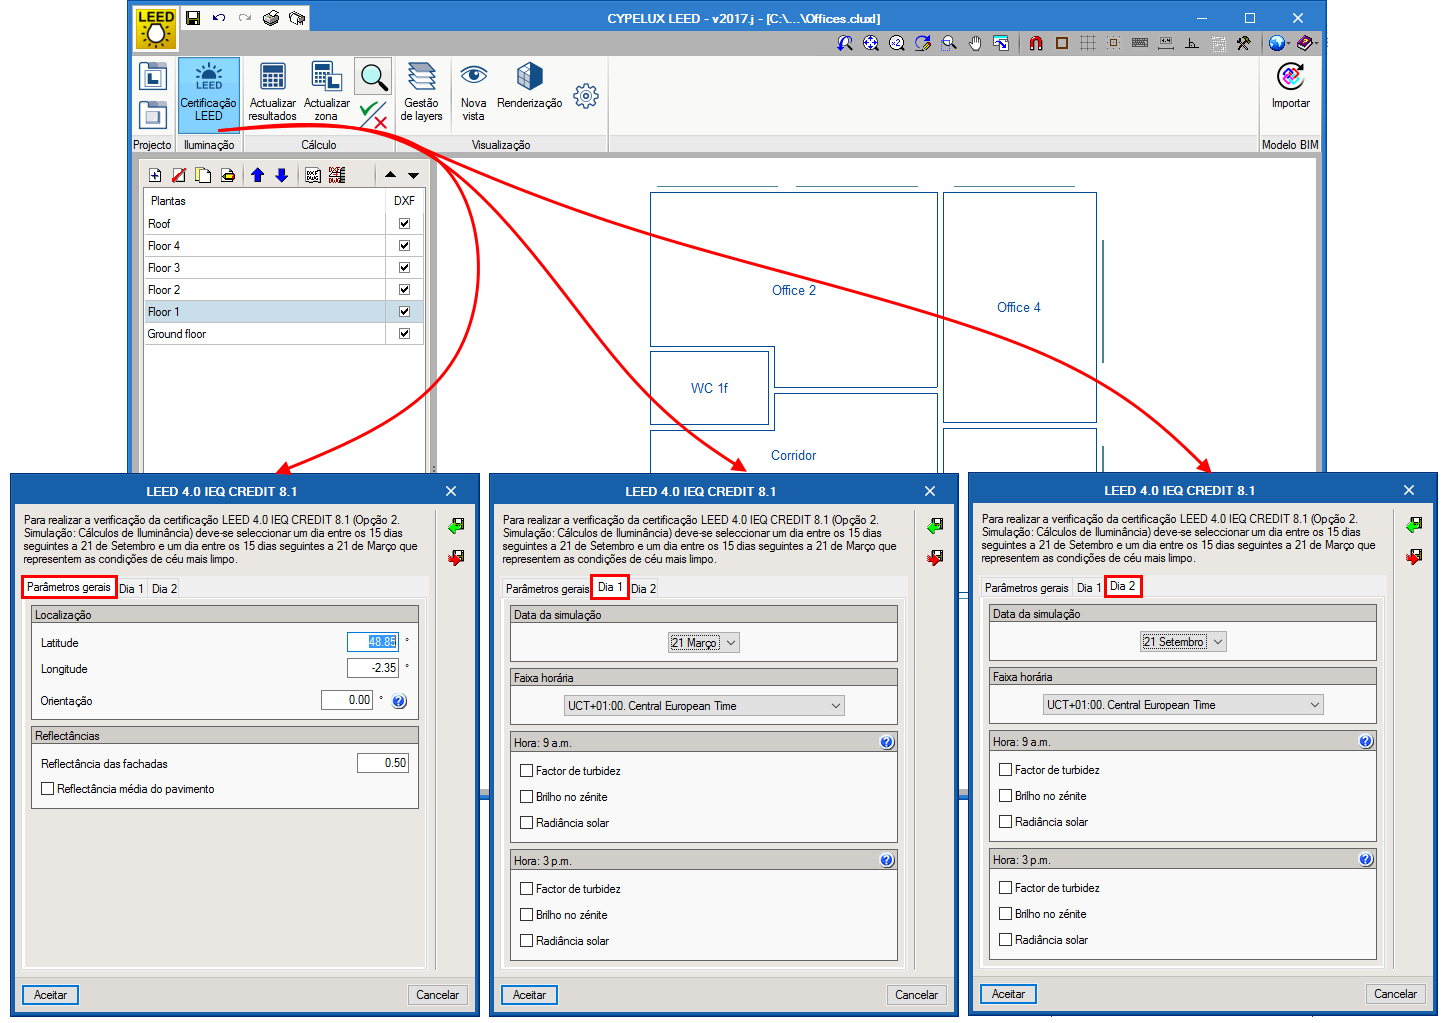Click the save icon in title bar
Image resolution: width=1447 pixels, height=1023 pixels.
tap(193, 18)
